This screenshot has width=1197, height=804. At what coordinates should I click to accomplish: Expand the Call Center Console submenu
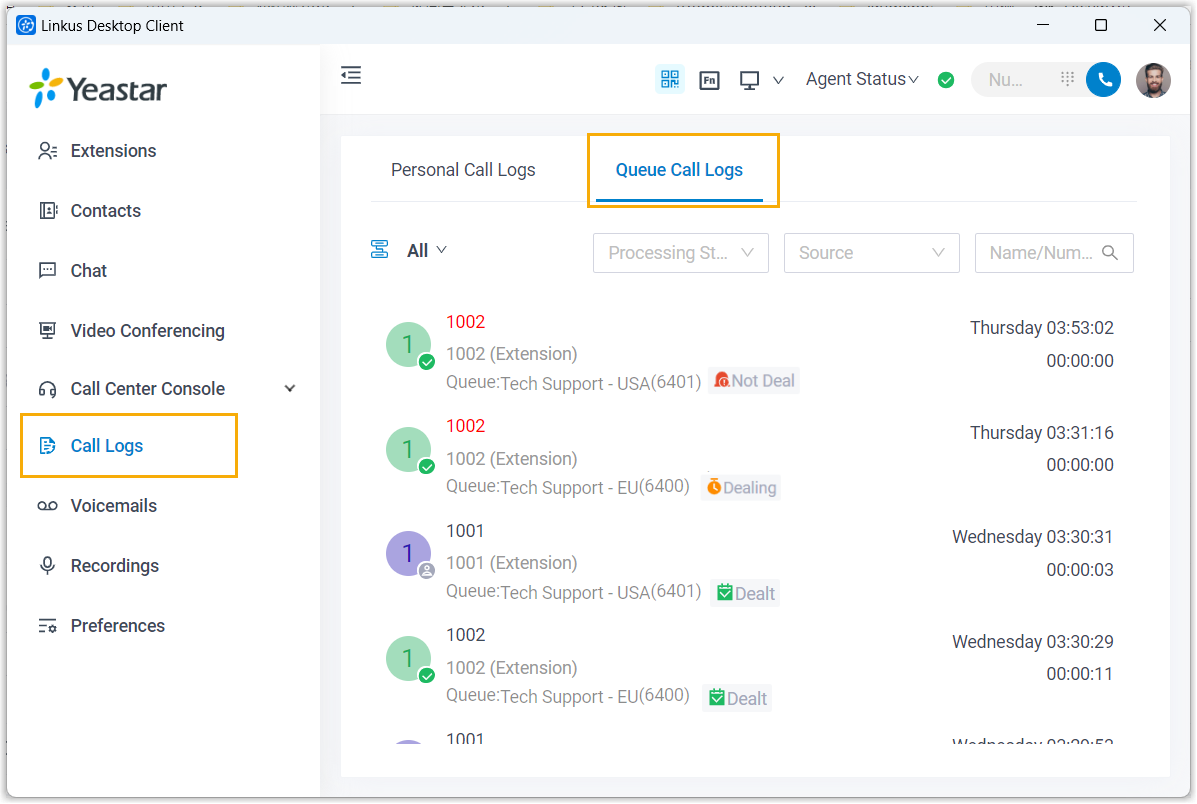[290, 389]
